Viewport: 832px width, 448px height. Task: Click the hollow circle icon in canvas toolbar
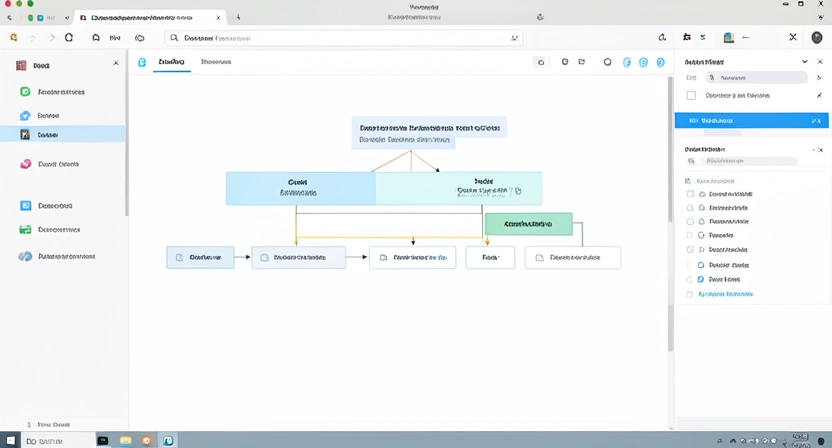607,62
